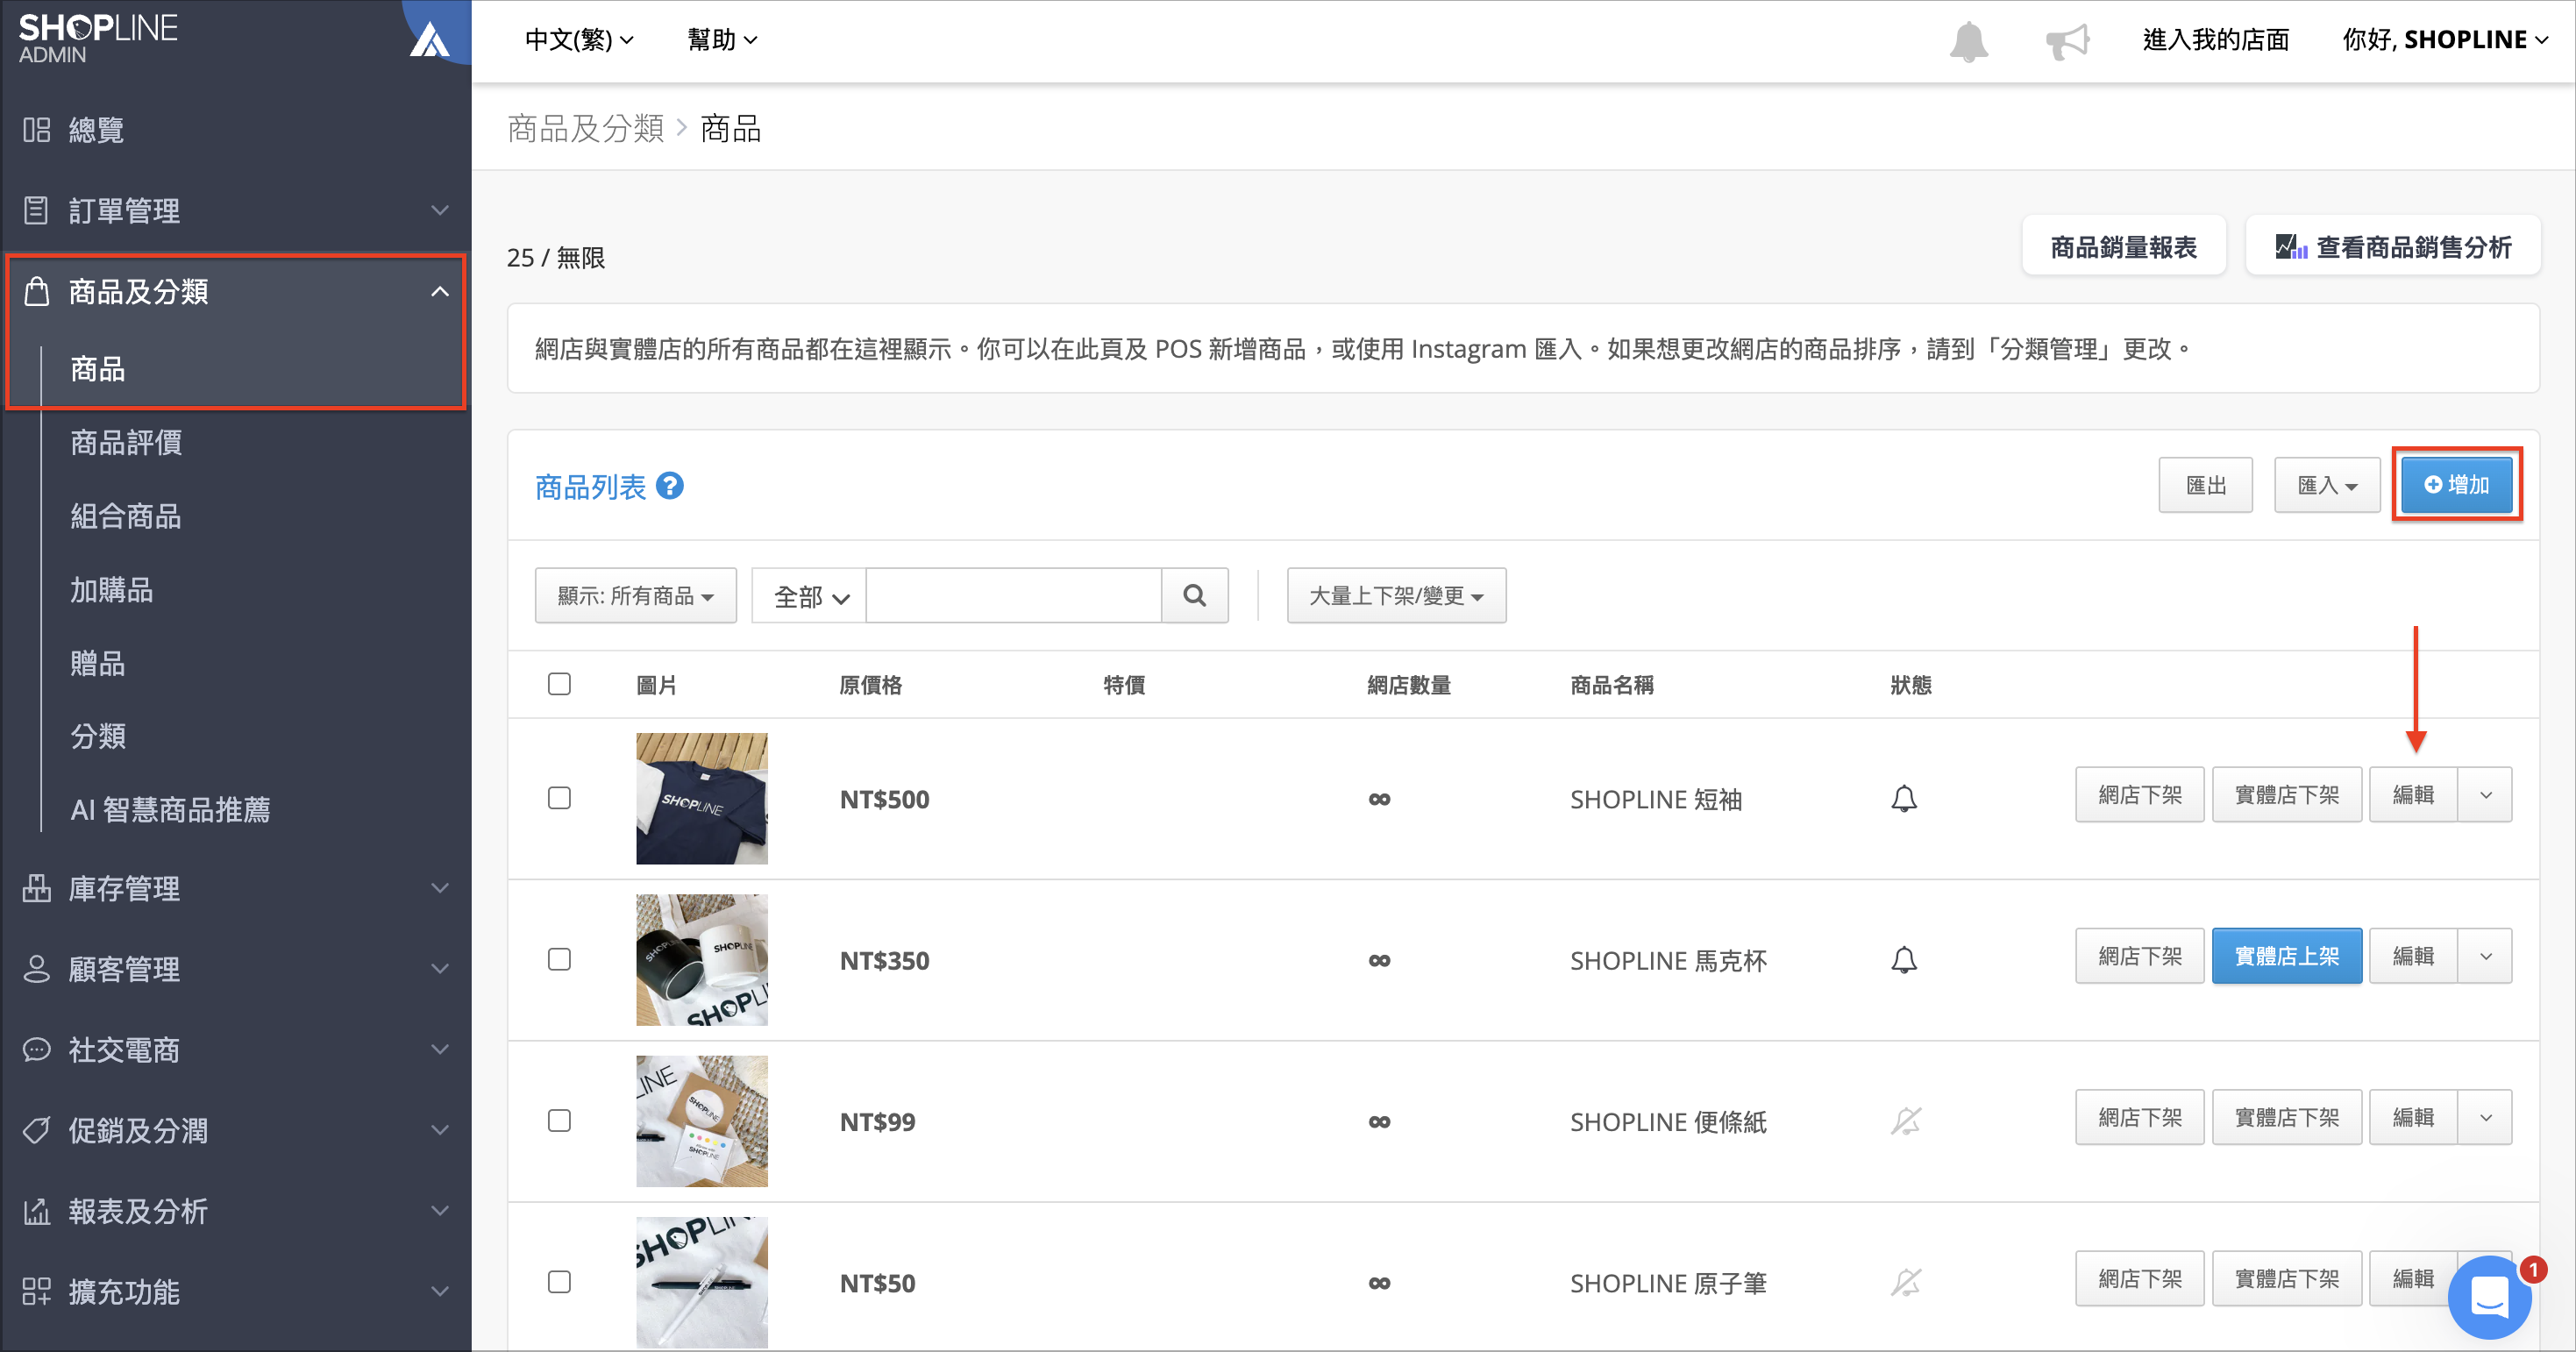Click the SHOPLINE Admin logo
This screenshot has width=2576, height=1352.
coord(98,38)
